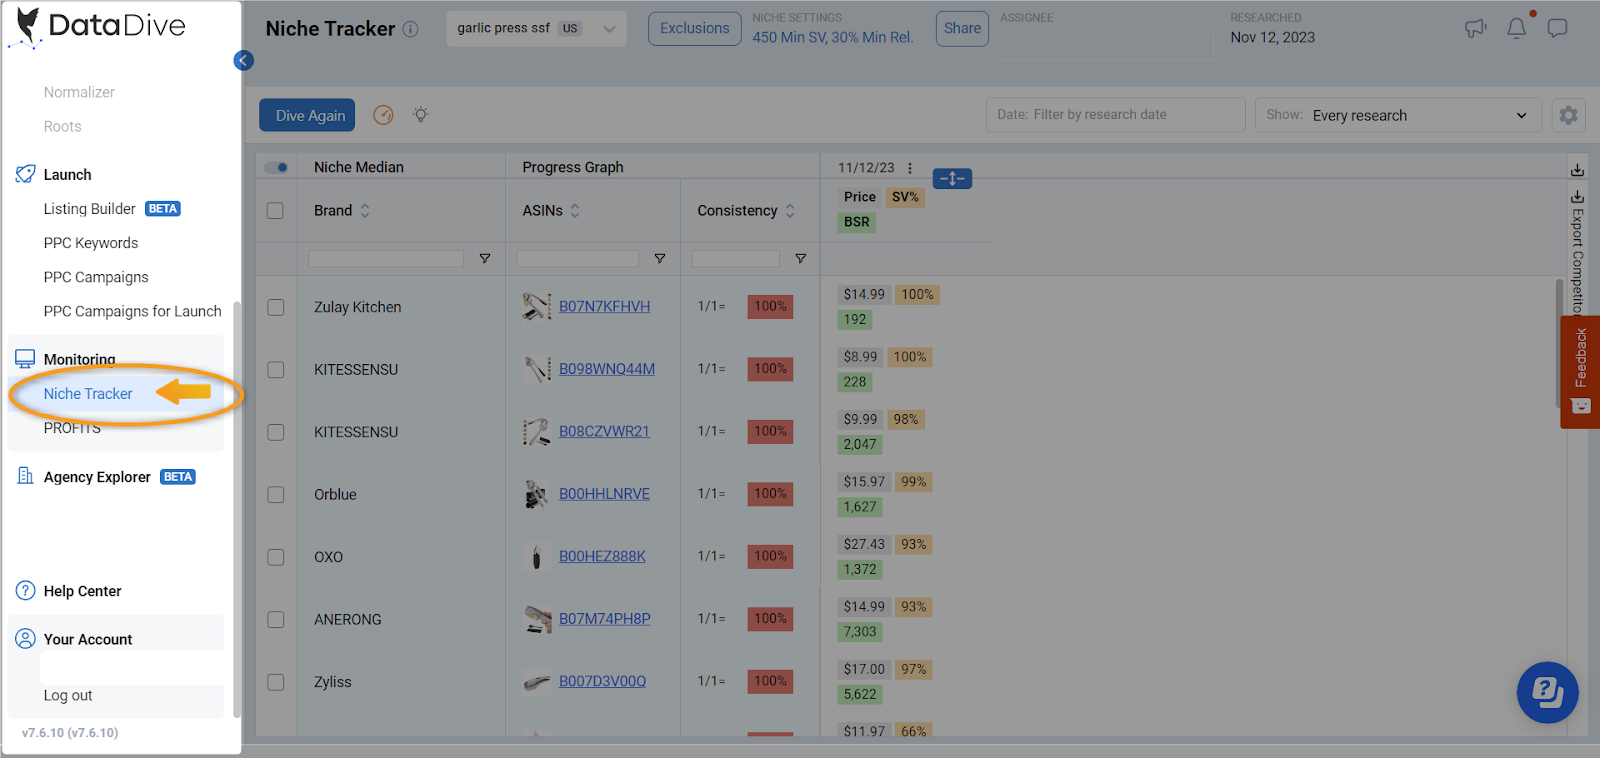Screen dimensions: 1600x758
Task: Click the Export Competitors download icon
Action: click(x=1577, y=196)
